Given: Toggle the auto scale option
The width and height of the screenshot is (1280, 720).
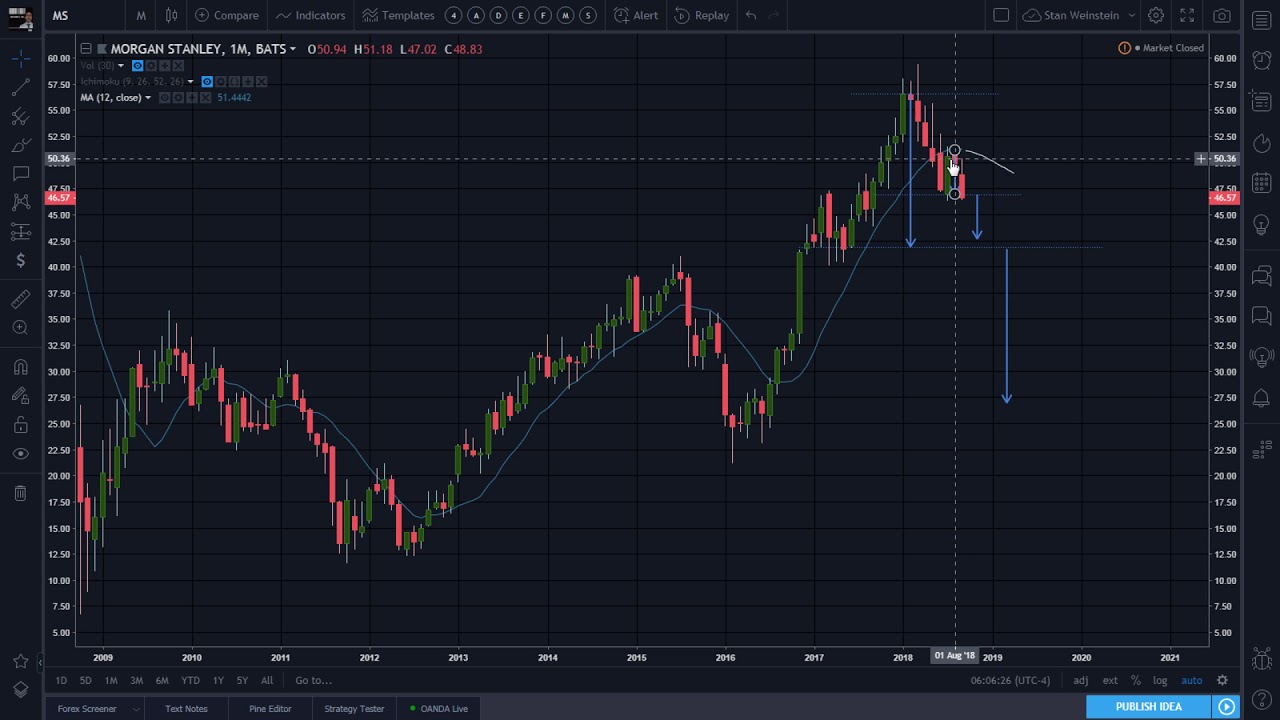Looking at the screenshot, I should pyautogui.click(x=1191, y=680).
